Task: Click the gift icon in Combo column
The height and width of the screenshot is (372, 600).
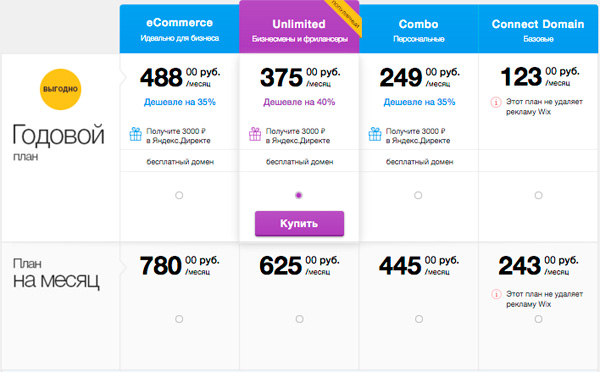Action: pyautogui.click(x=375, y=134)
